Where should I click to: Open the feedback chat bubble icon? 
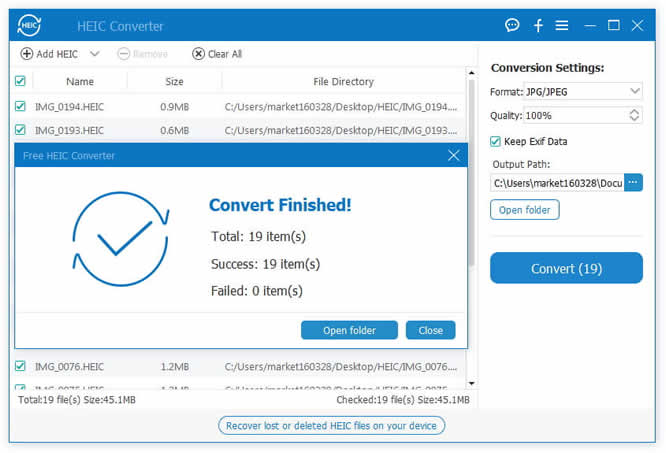(512, 25)
